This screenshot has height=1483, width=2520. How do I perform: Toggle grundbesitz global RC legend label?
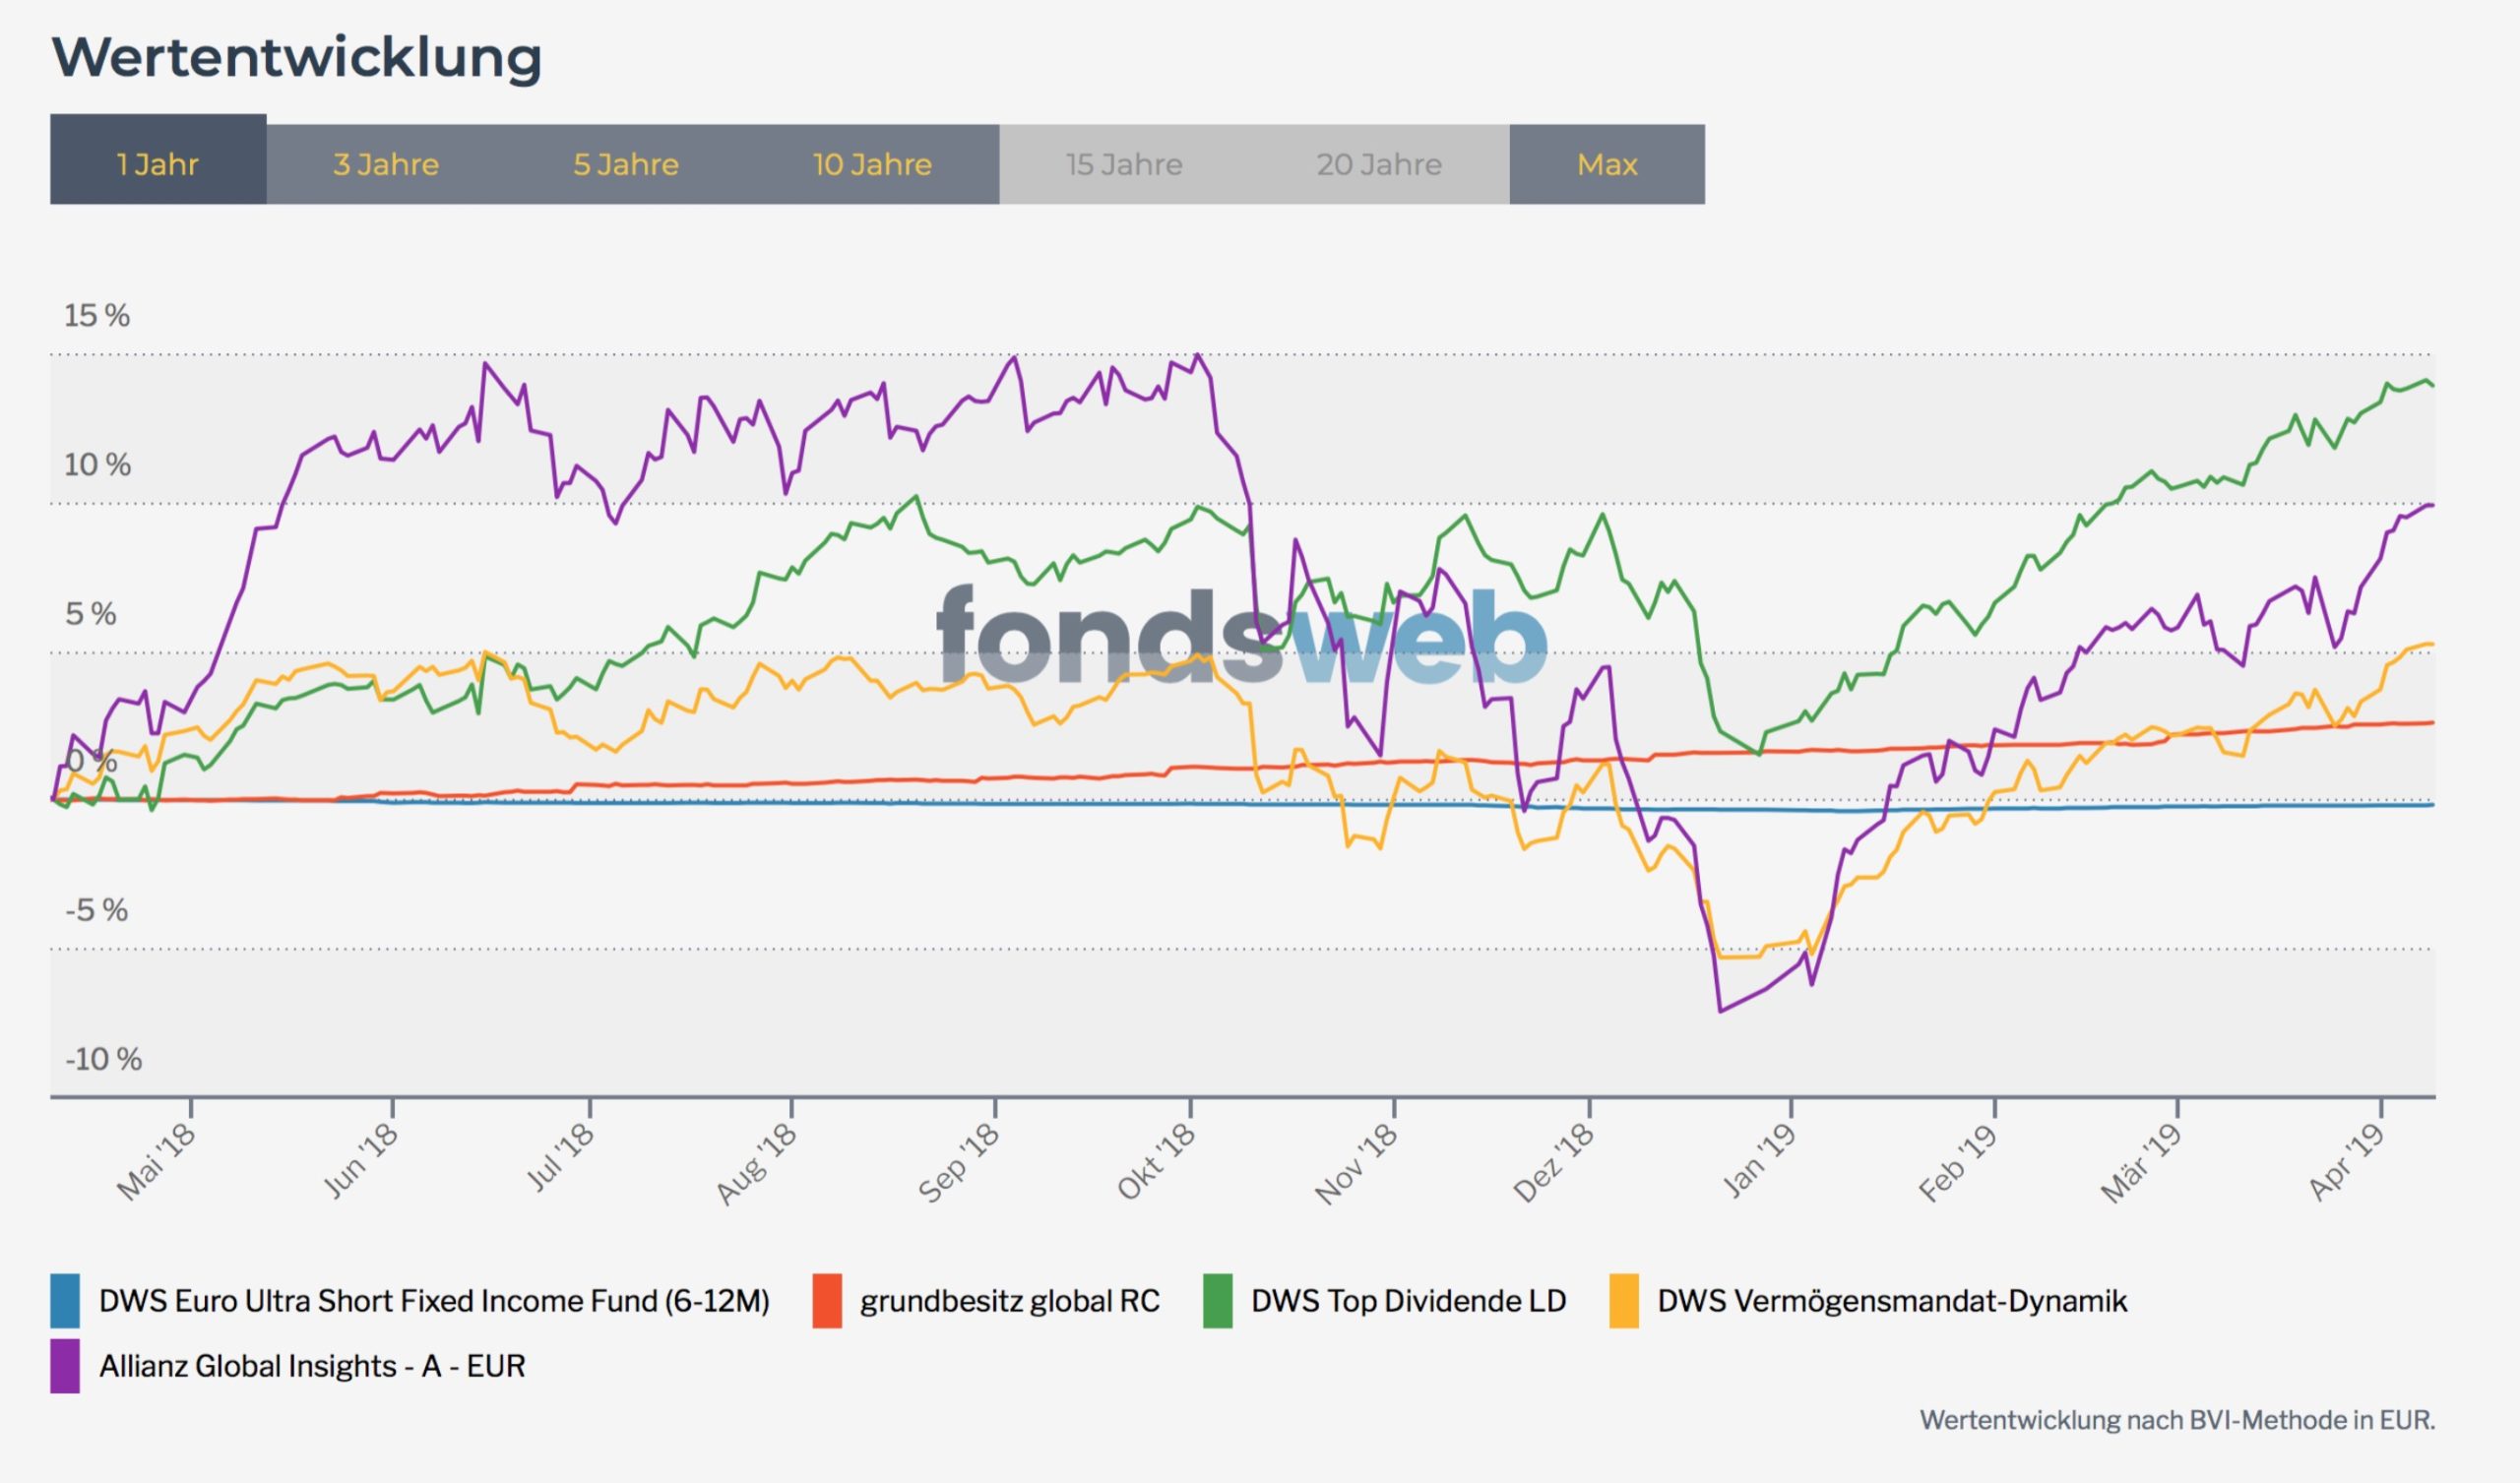[x=1010, y=1300]
